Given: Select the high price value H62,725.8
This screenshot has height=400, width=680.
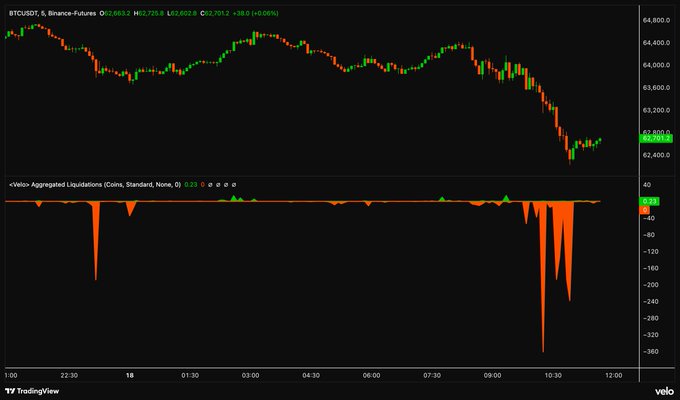Looking at the screenshot, I should pos(149,13).
